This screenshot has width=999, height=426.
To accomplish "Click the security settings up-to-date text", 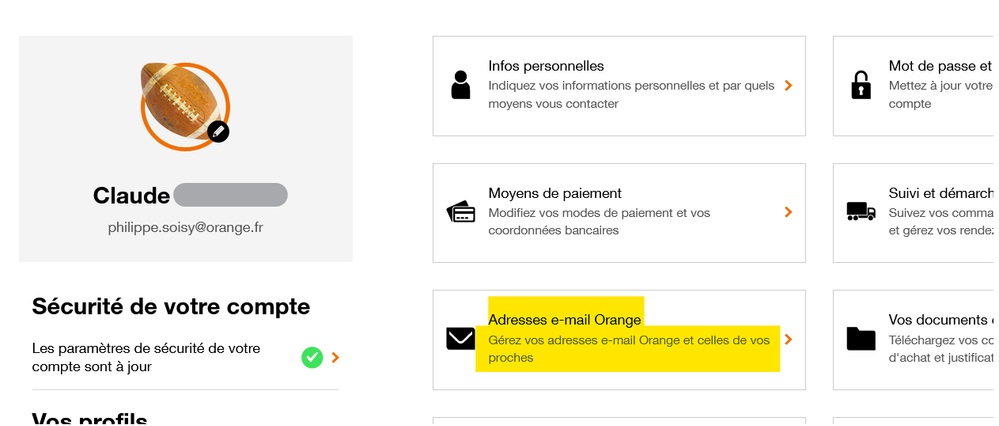I will 146,357.
